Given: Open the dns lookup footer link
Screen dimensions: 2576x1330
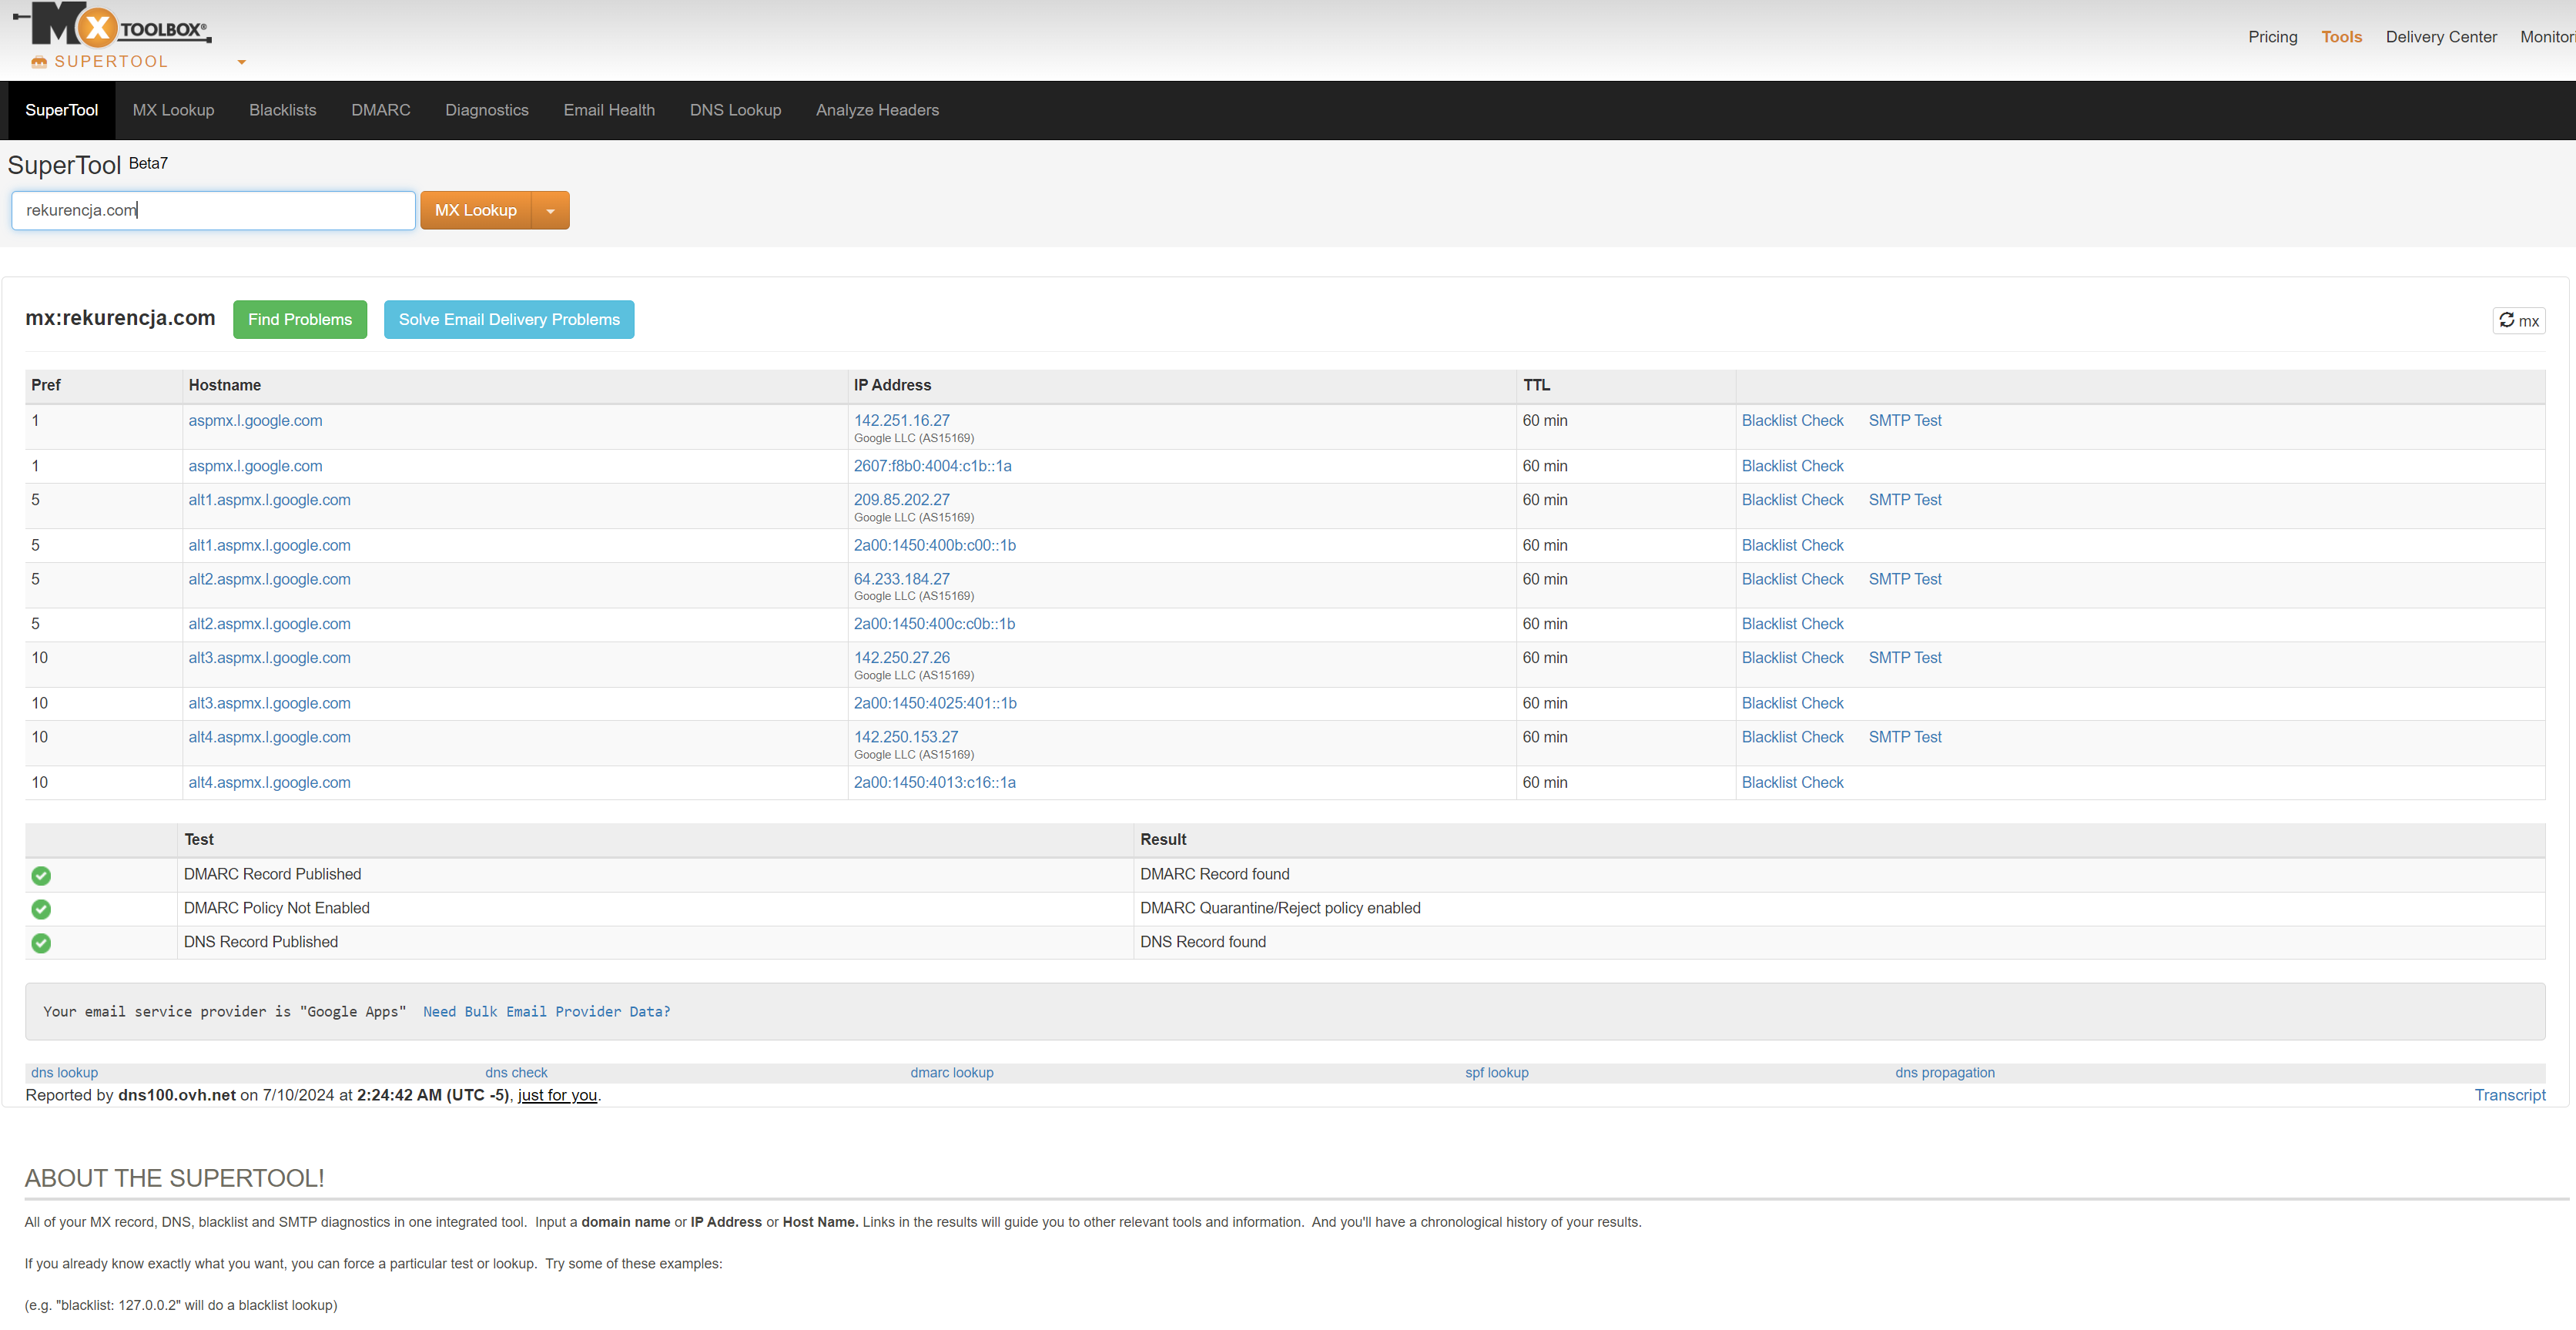Looking at the screenshot, I should [x=64, y=1073].
